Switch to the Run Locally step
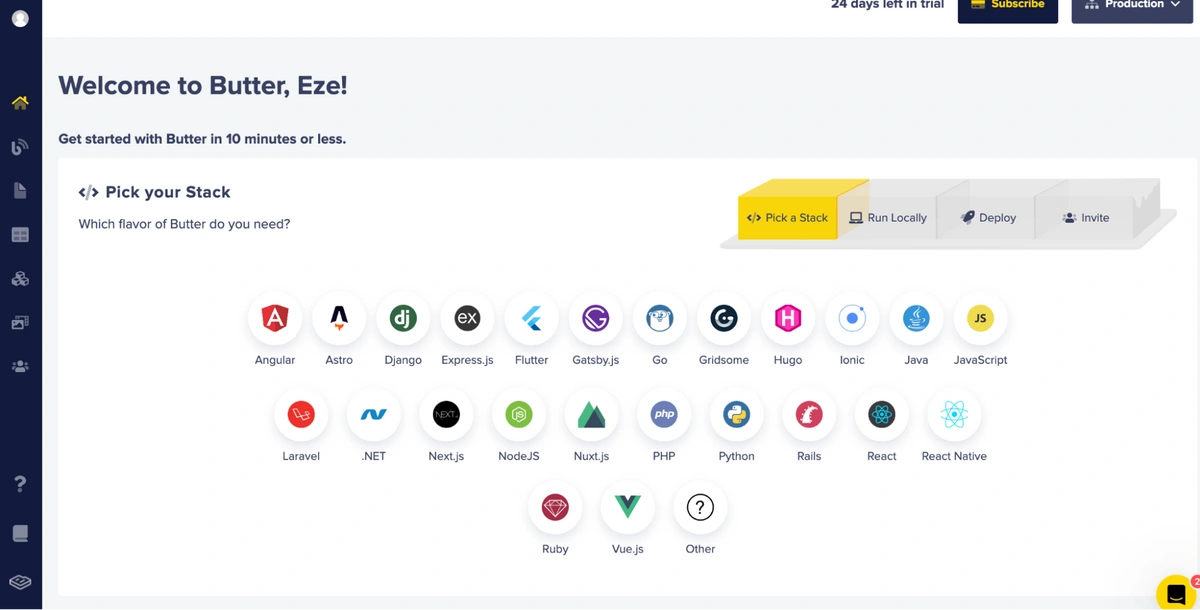1200x610 pixels. [888, 217]
